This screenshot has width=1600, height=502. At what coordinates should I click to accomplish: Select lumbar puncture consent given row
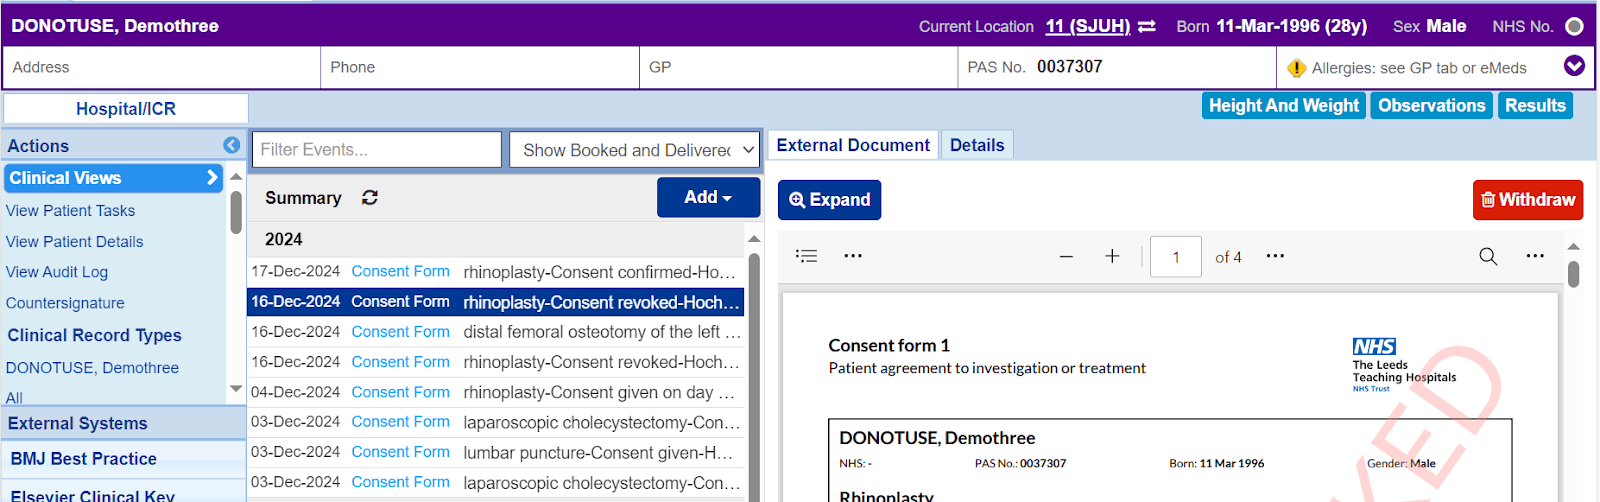(495, 452)
